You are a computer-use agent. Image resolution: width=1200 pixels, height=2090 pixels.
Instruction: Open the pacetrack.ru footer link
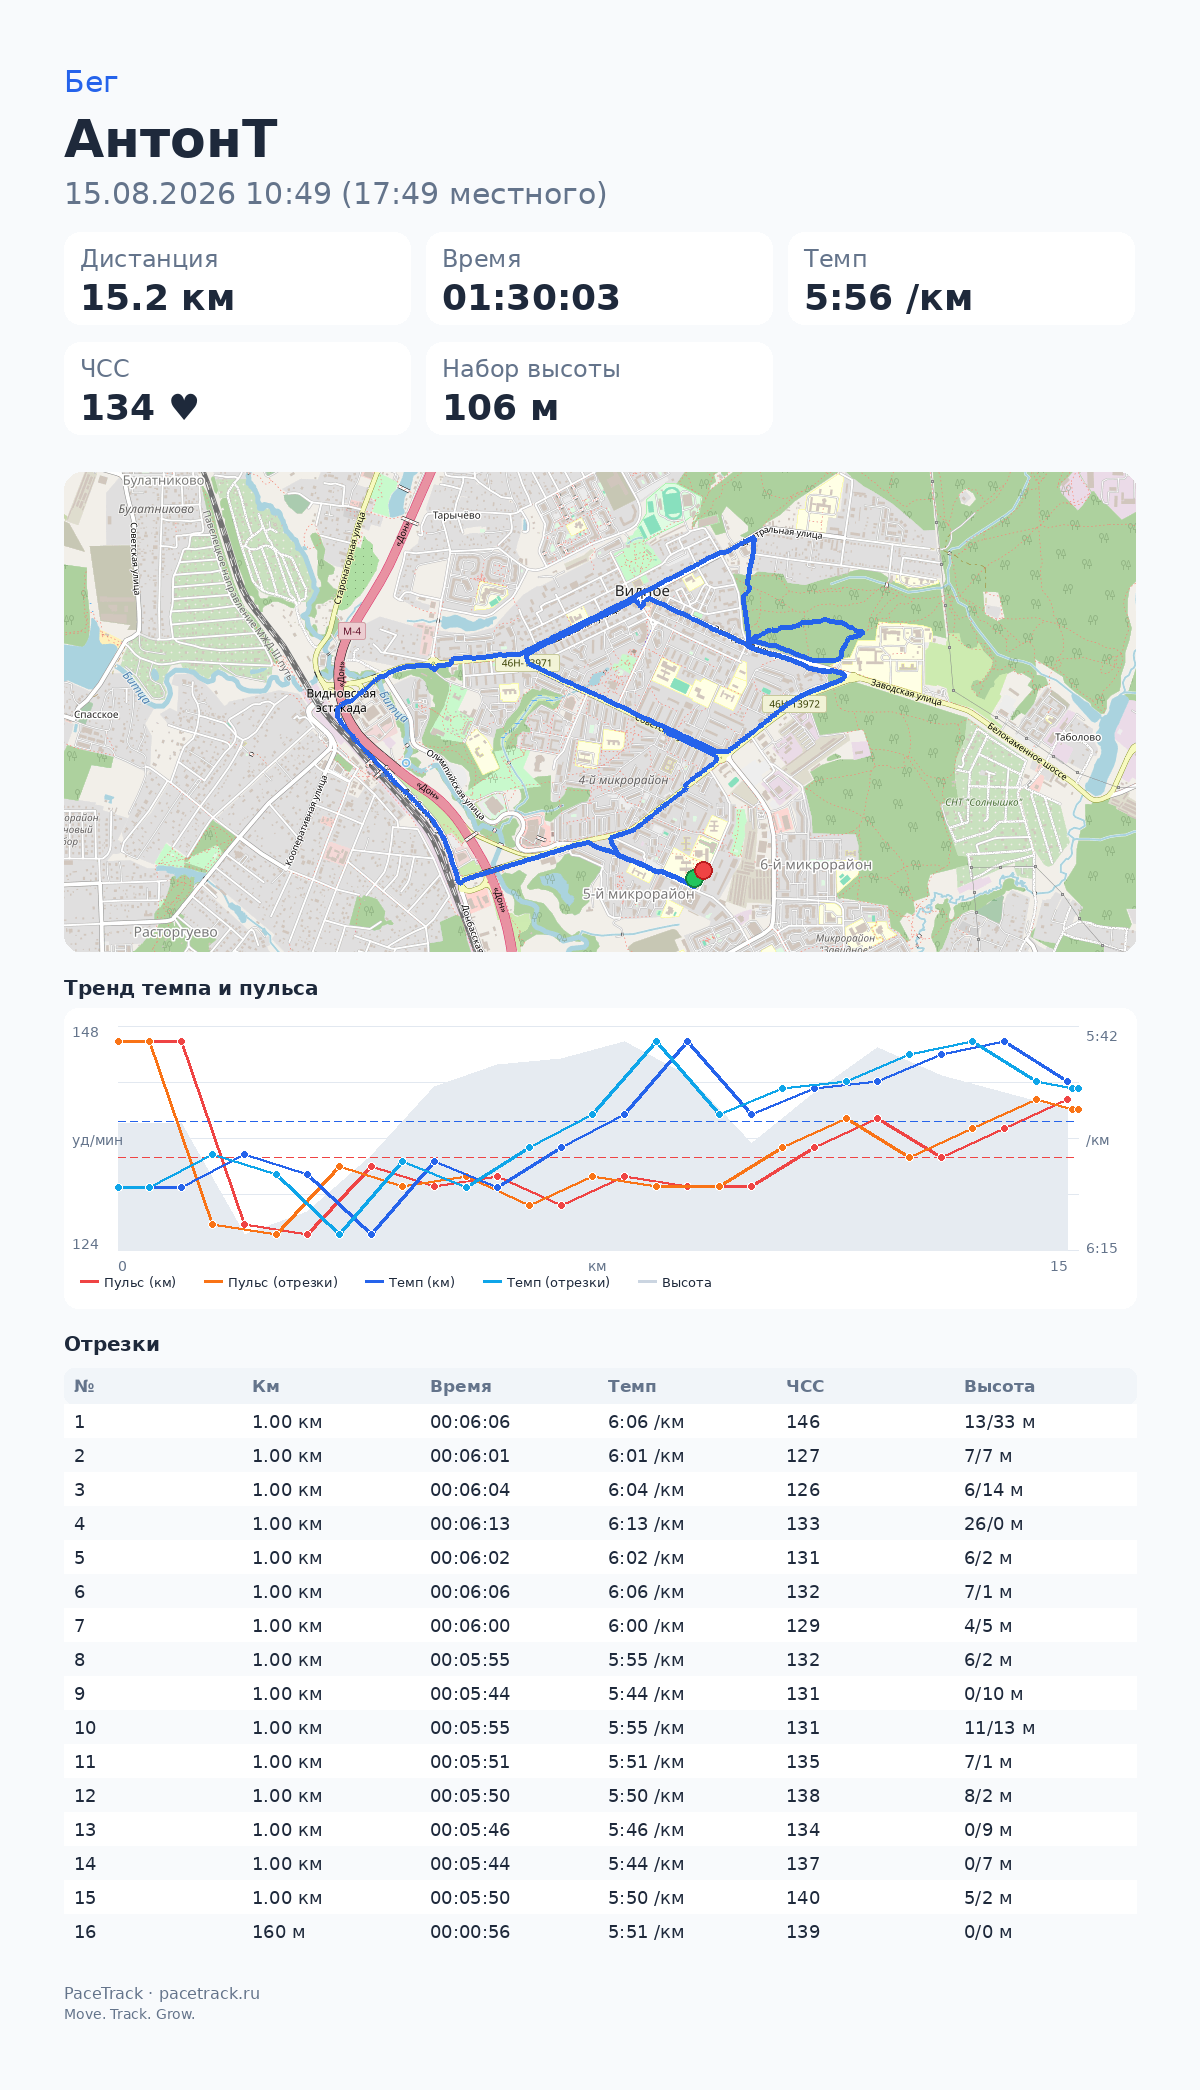point(209,1993)
